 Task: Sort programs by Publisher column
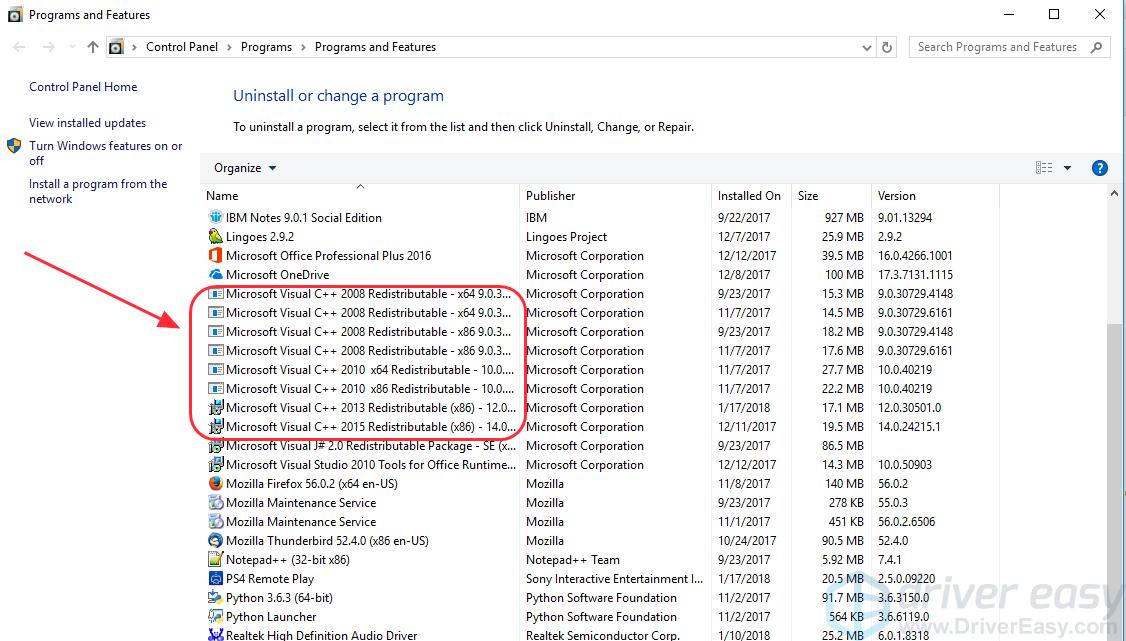coord(551,196)
